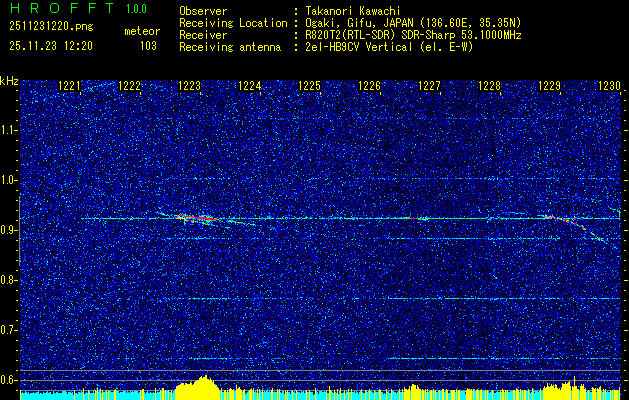Click the Observer field label
The height and width of the screenshot is (400, 629).
(x=203, y=11)
